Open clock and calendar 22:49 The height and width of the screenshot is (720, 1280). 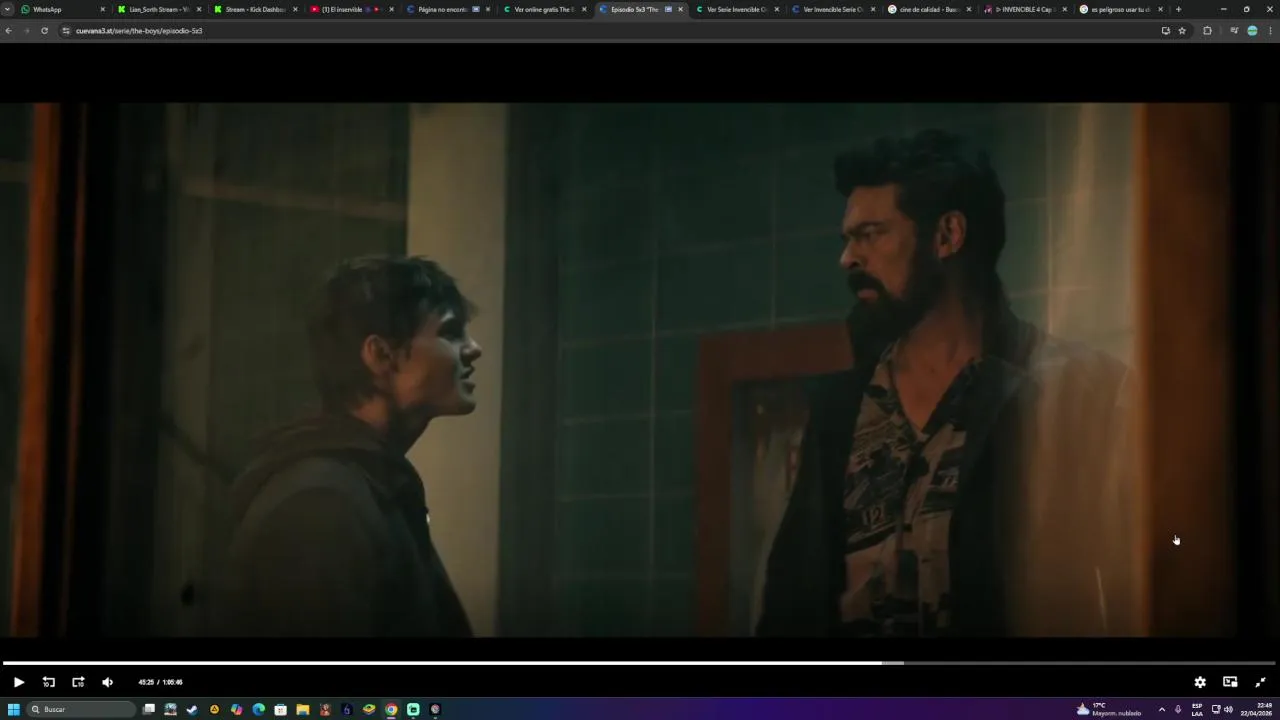click(x=1256, y=709)
